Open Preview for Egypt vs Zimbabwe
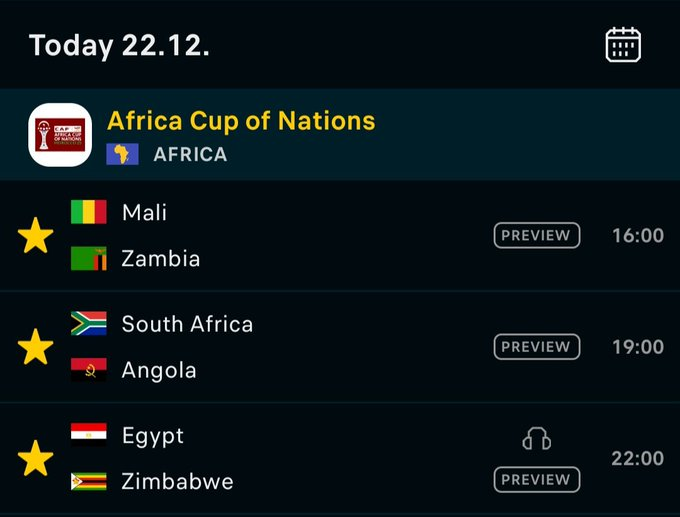This screenshot has height=517, width=680. coord(537,479)
